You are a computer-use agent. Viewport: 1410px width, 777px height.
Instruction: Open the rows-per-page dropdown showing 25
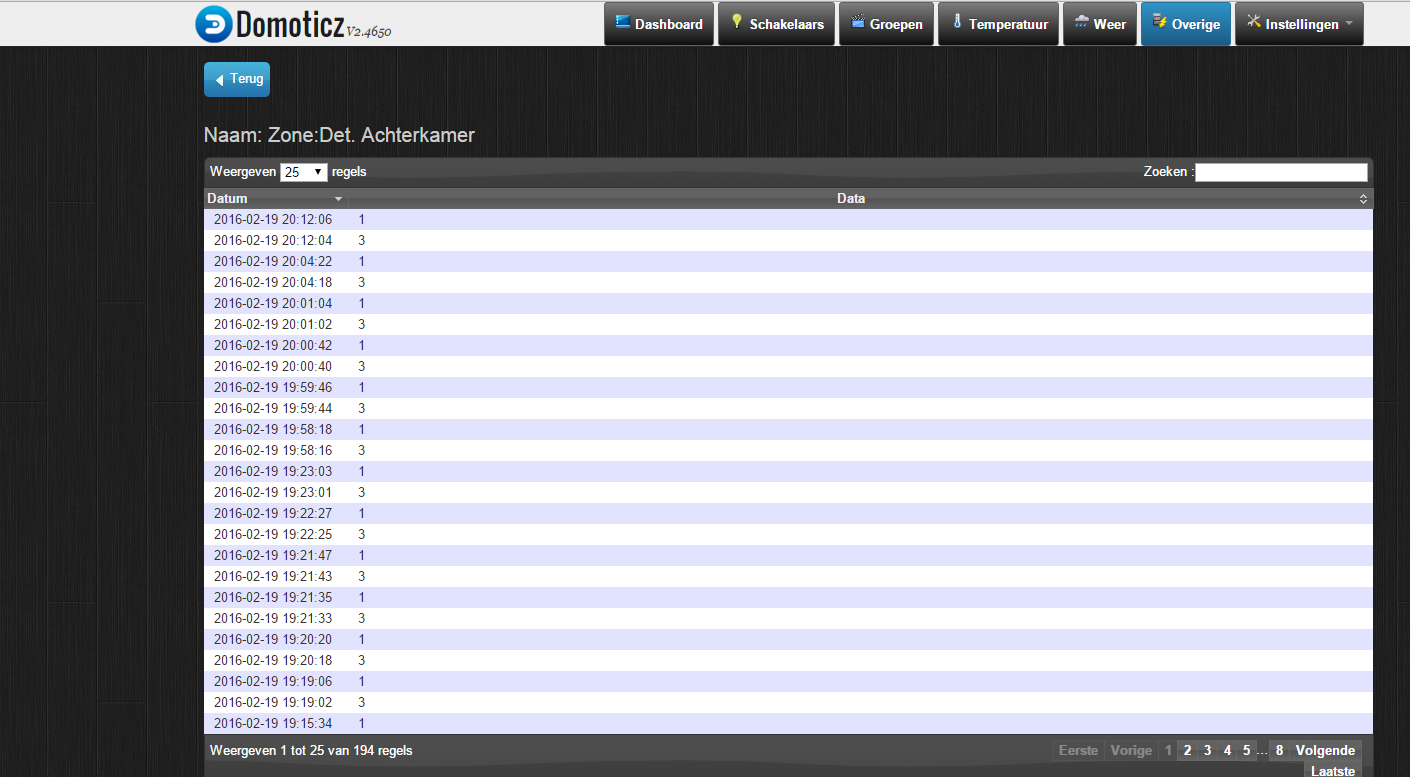tap(304, 172)
